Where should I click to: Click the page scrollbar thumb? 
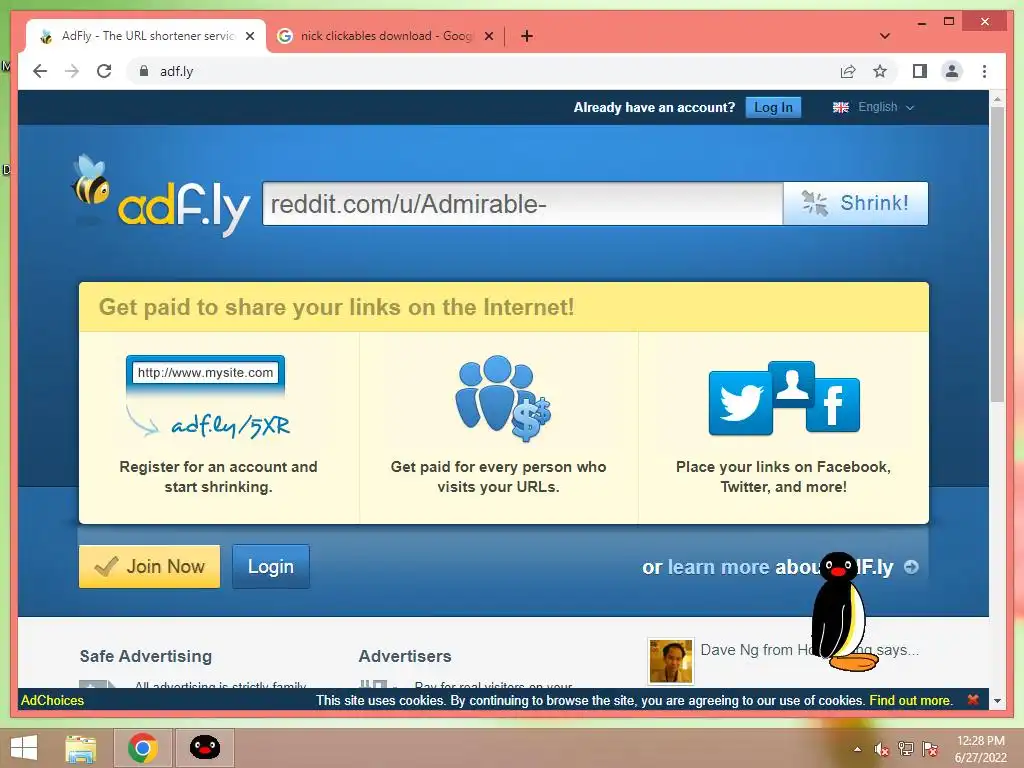[997, 255]
